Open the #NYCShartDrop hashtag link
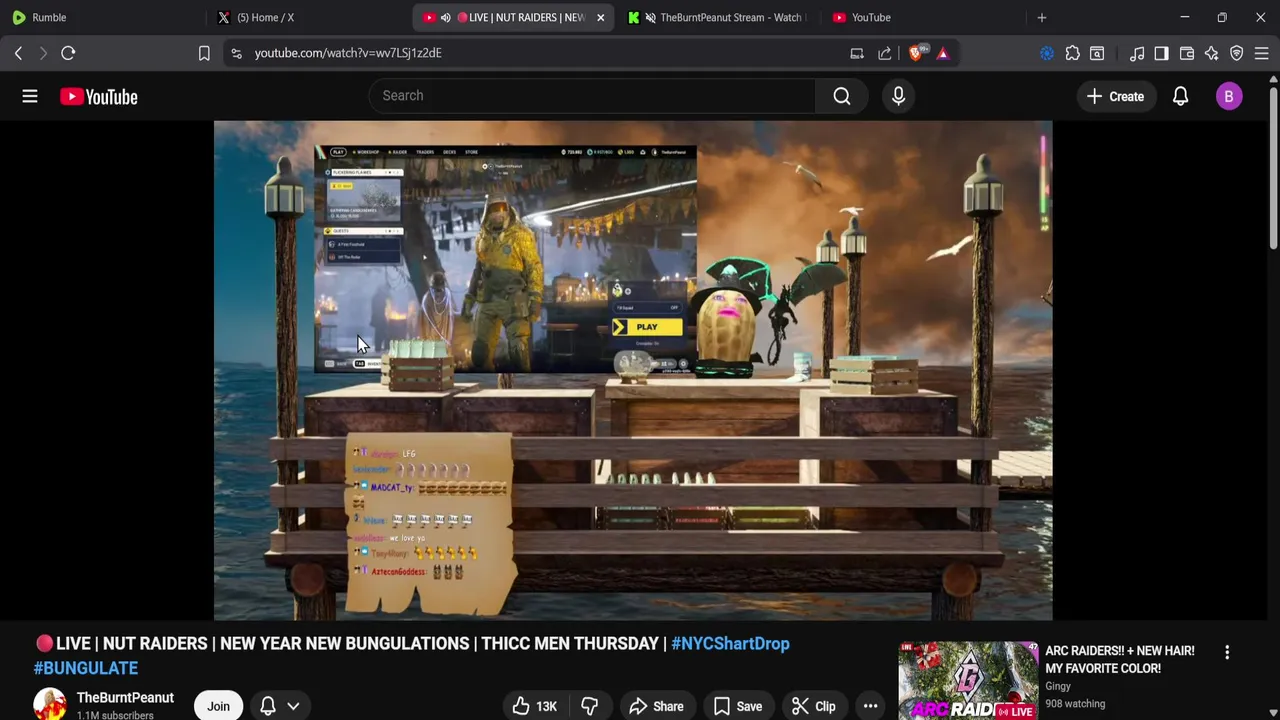Viewport: 1280px width, 720px height. point(730,644)
